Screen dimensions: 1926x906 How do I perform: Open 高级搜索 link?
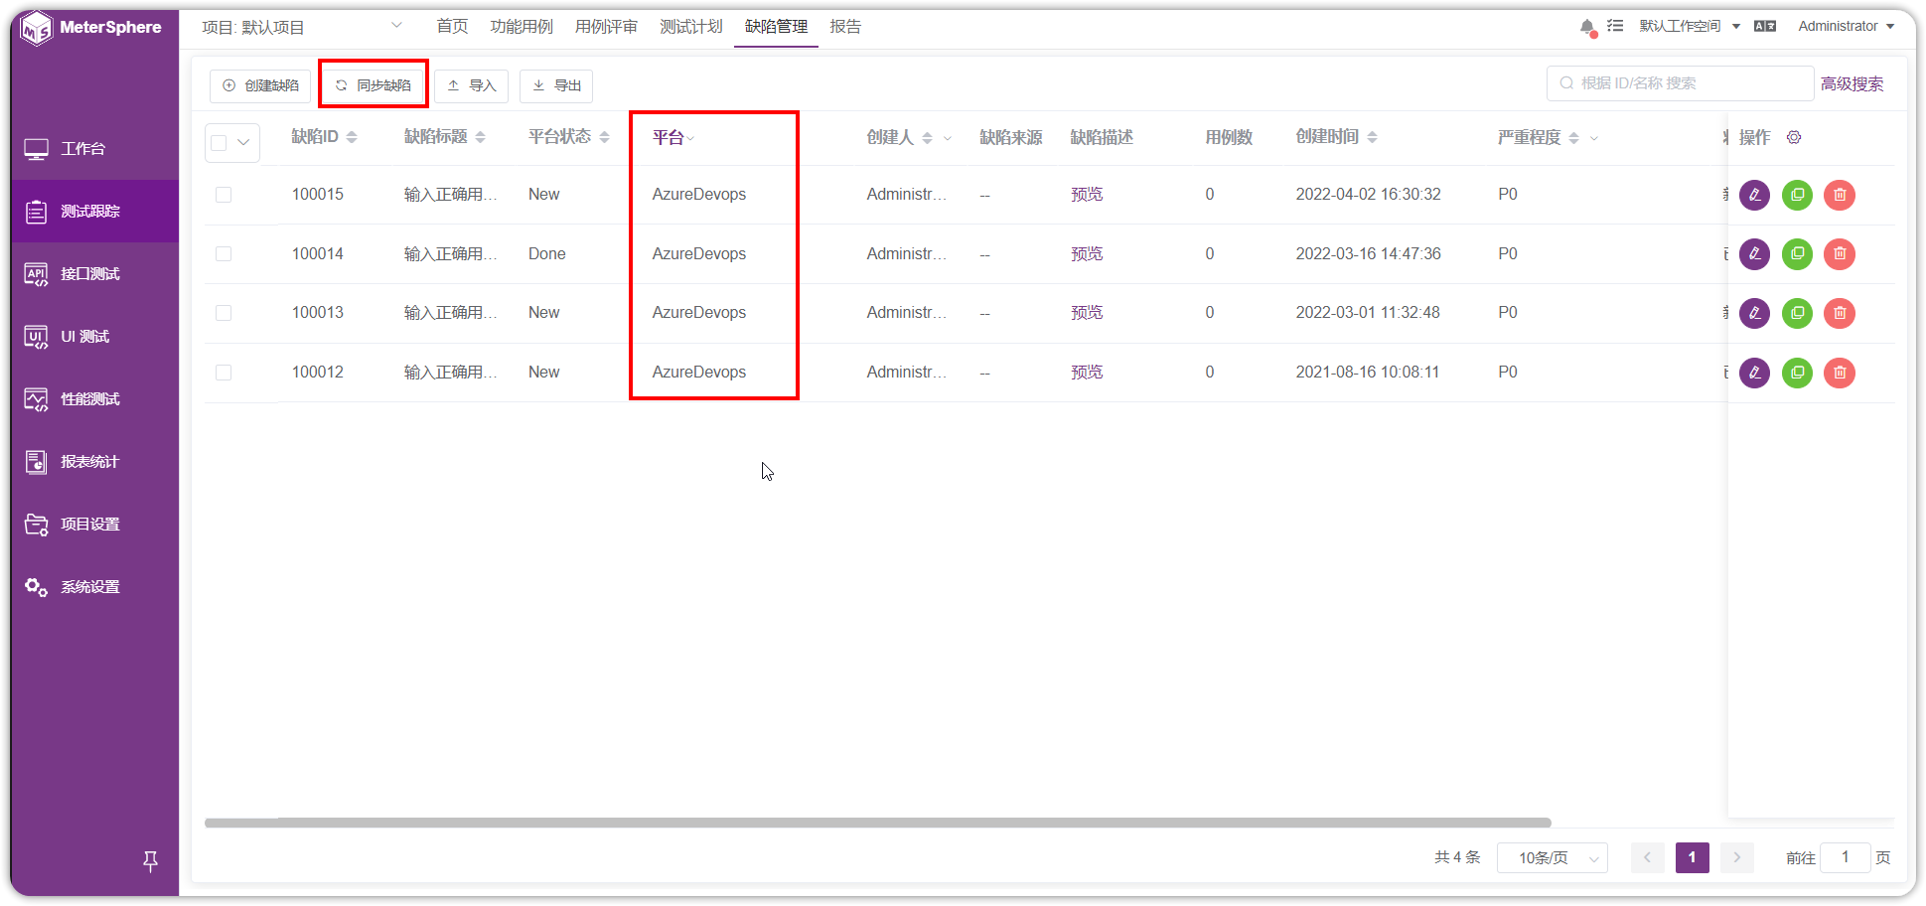point(1852,84)
